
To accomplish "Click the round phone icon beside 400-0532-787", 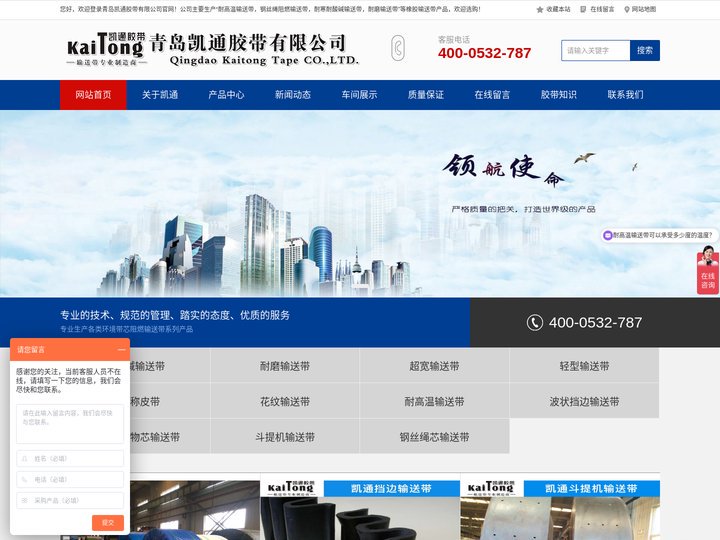I will point(534,322).
